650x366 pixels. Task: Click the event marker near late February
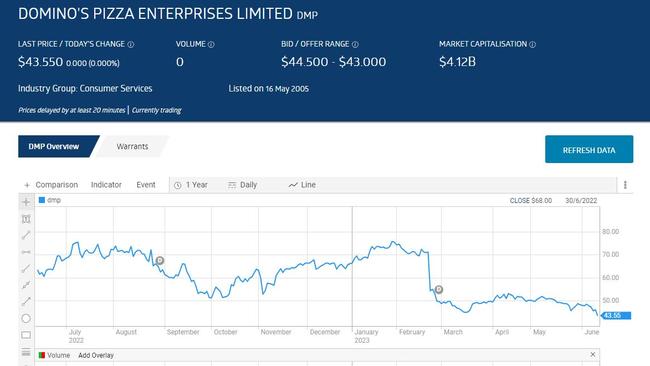[439, 289]
